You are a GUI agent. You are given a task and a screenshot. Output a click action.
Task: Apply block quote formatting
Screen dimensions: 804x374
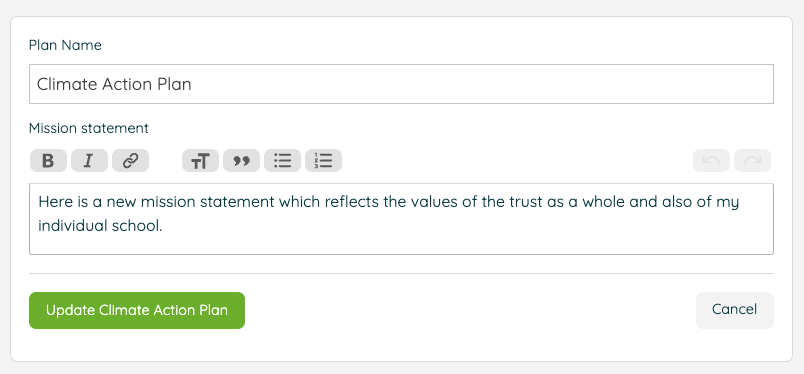tap(241, 161)
